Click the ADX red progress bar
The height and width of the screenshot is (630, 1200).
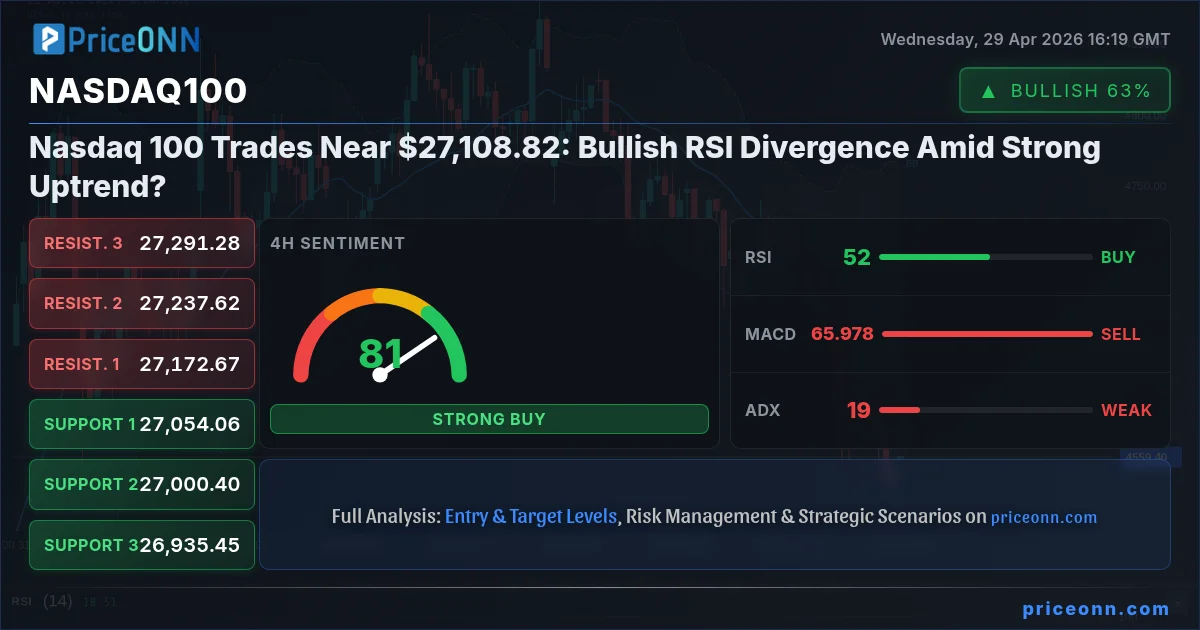(x=899, y=410)
